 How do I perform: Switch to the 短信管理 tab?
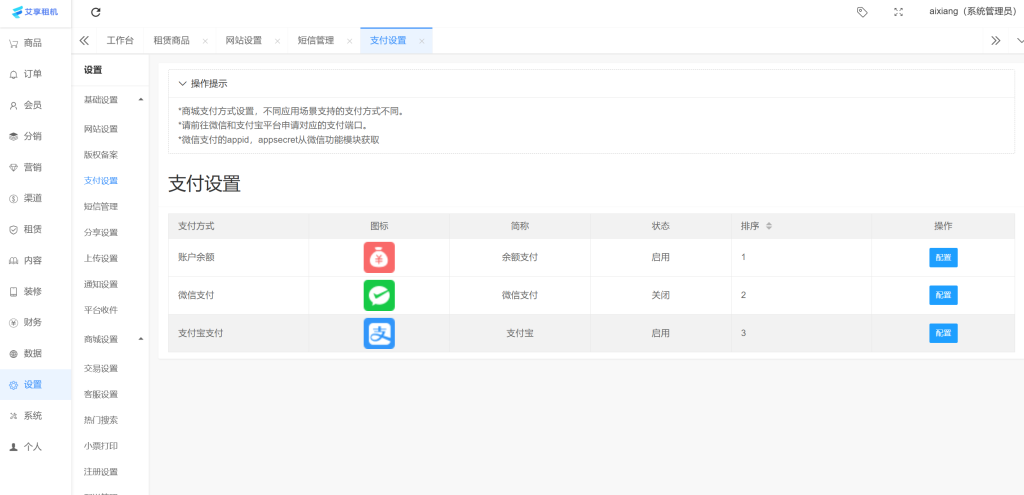[x=315, y=40]
